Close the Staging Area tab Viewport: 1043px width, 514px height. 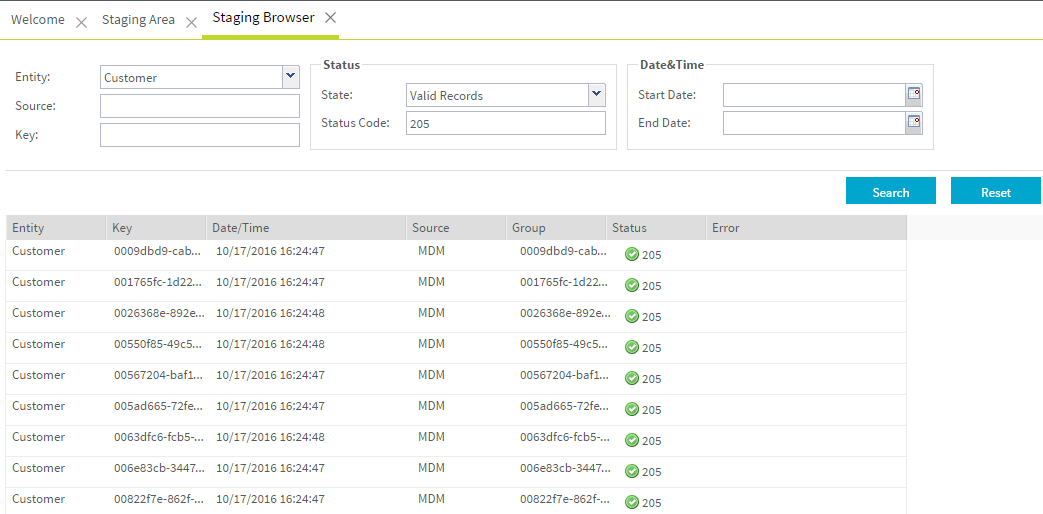tap(191, 22)
